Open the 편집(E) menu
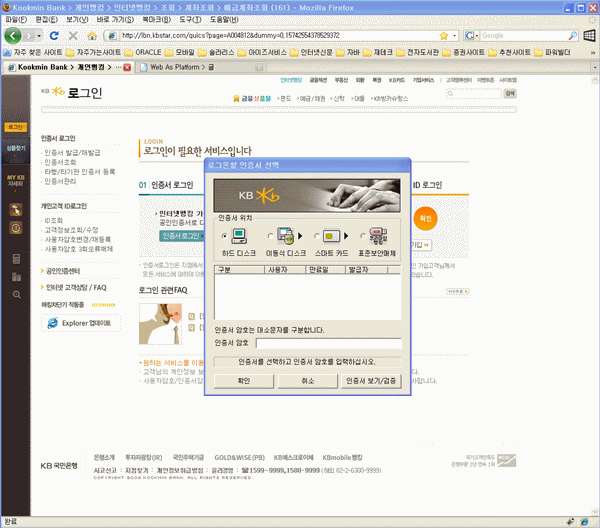600x528 pixels. 46,20
